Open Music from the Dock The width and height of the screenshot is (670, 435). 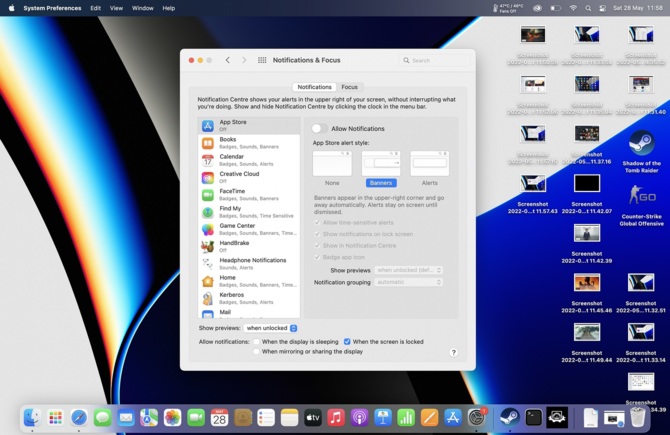coord(336,417)
